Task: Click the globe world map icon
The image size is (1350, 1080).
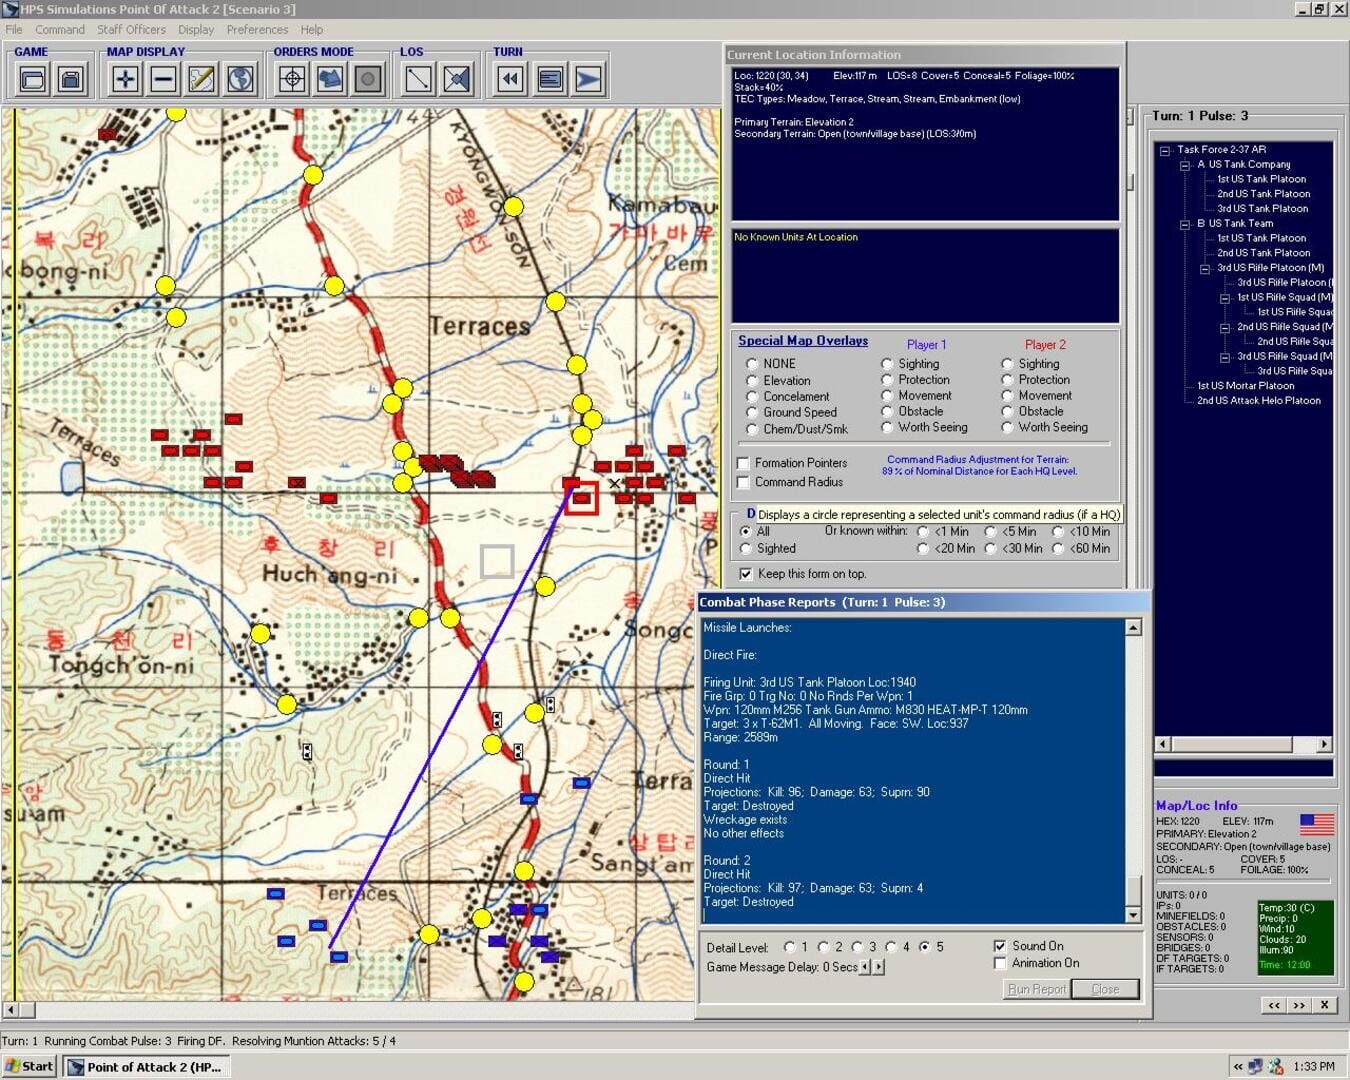Action: coord(237,76)
